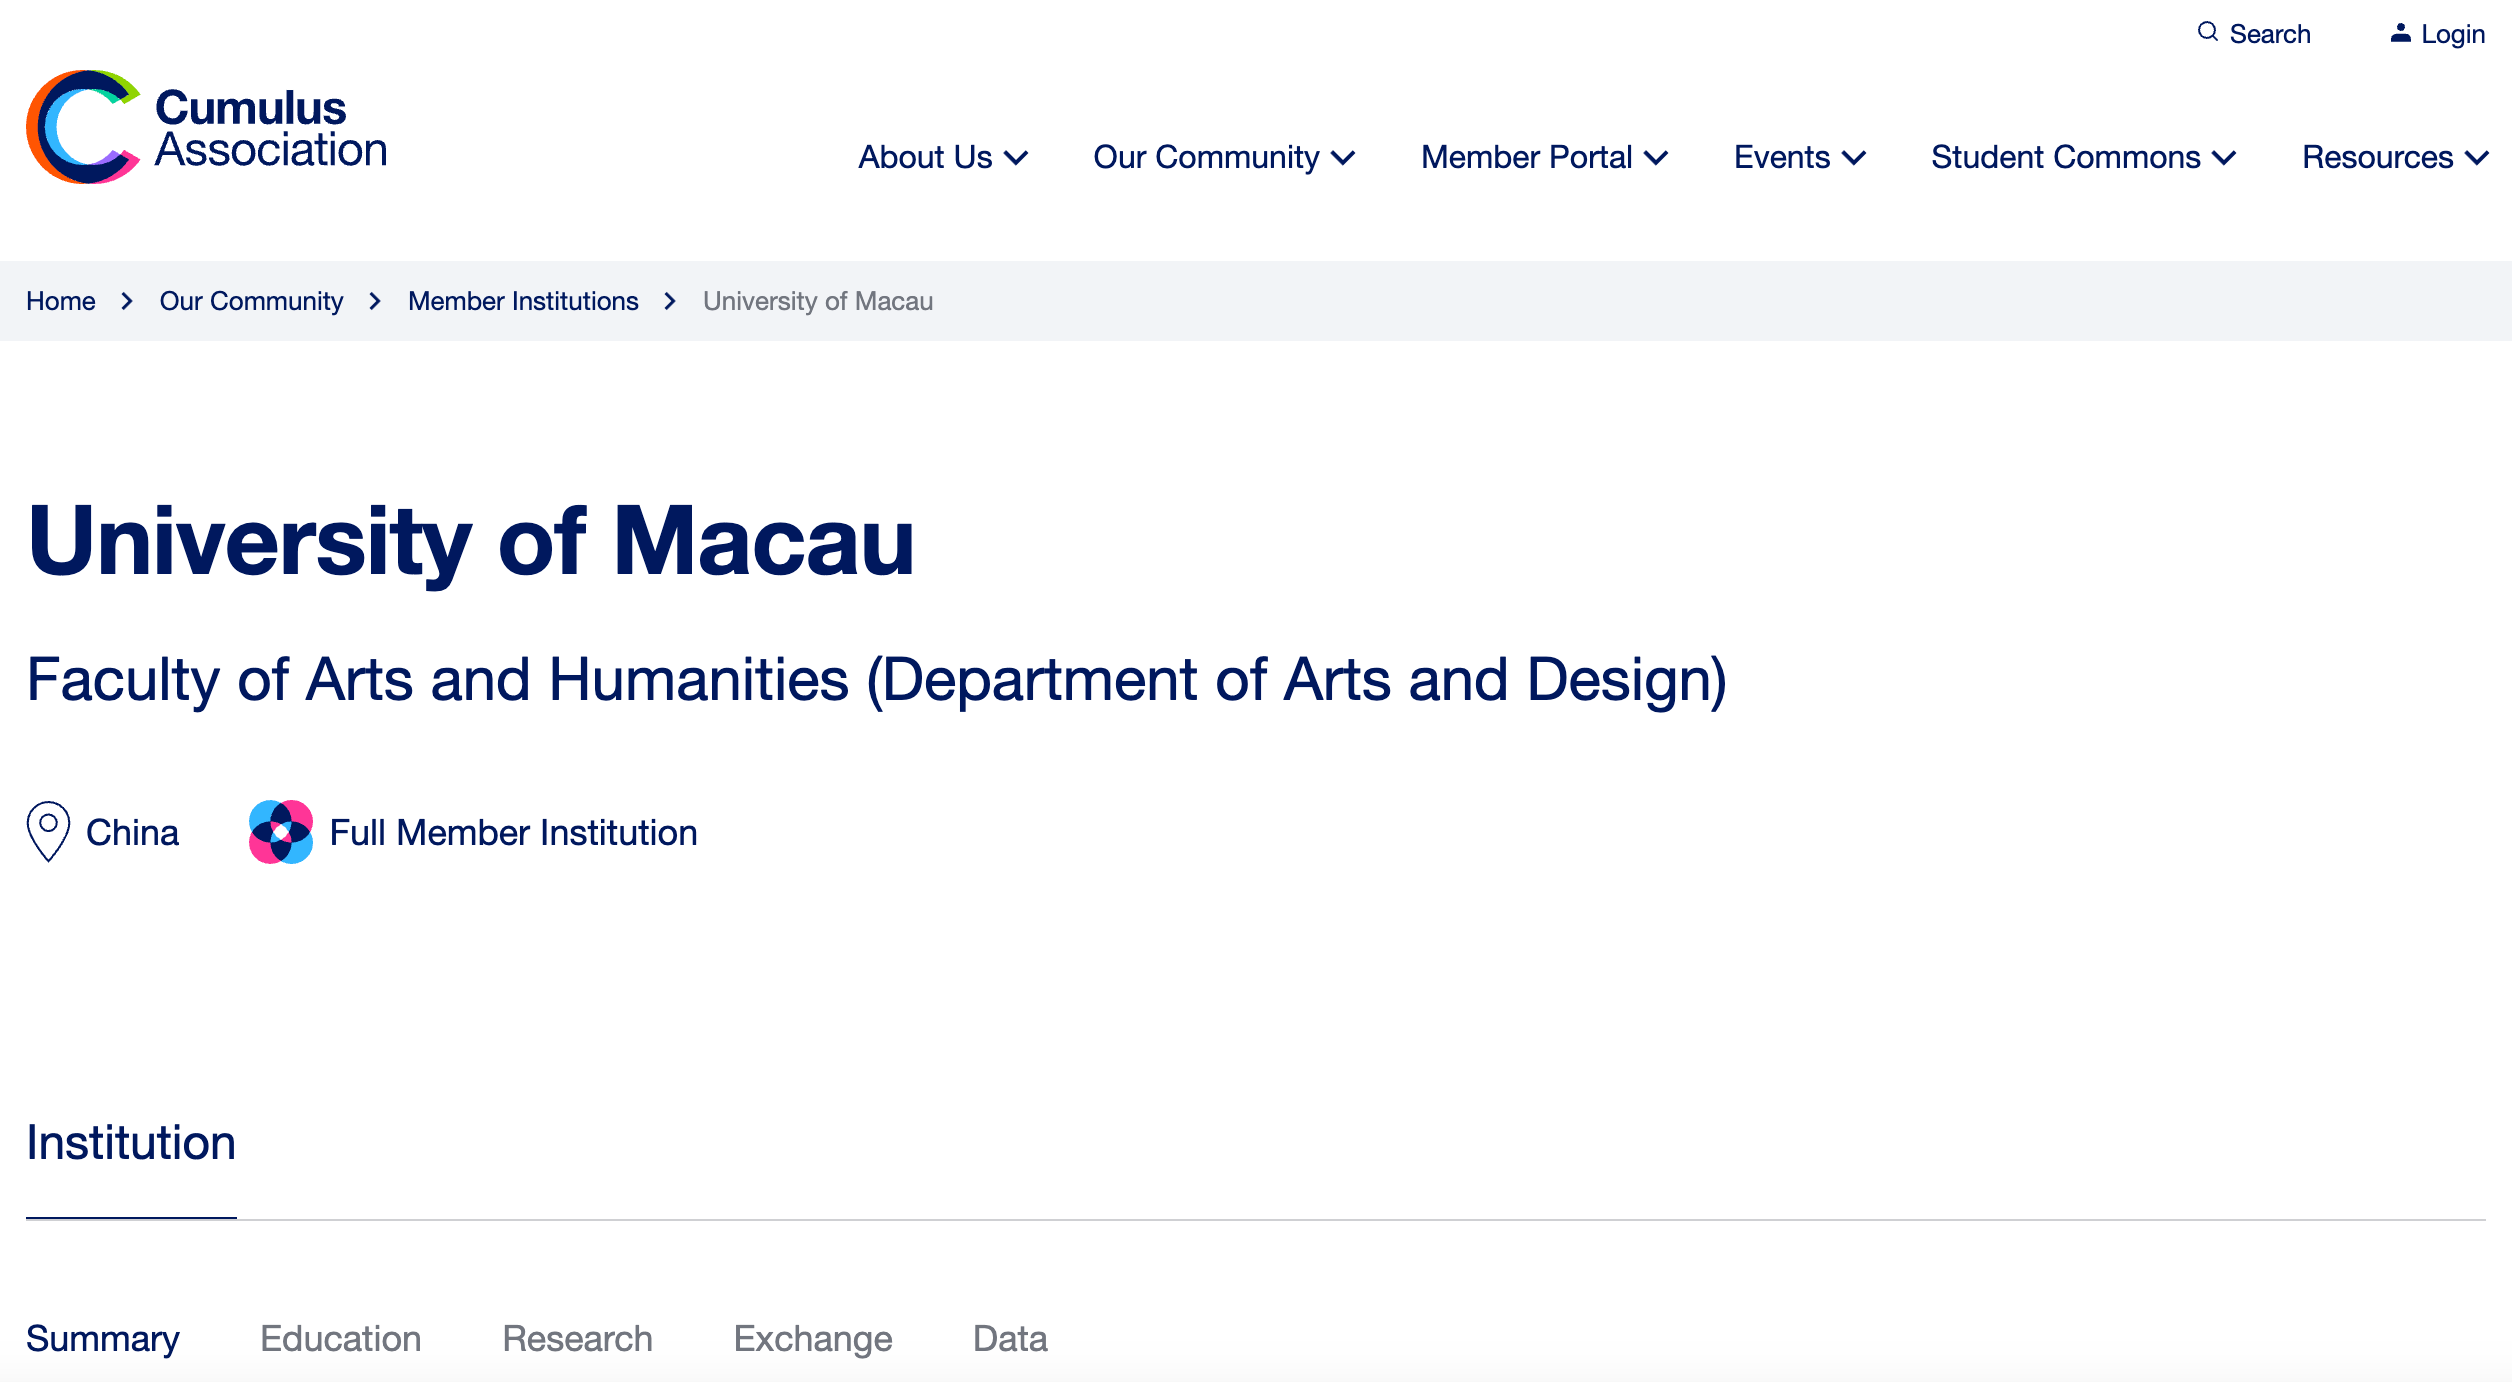Click University of Macau breadcrumb text

click(x=818, y=301)
